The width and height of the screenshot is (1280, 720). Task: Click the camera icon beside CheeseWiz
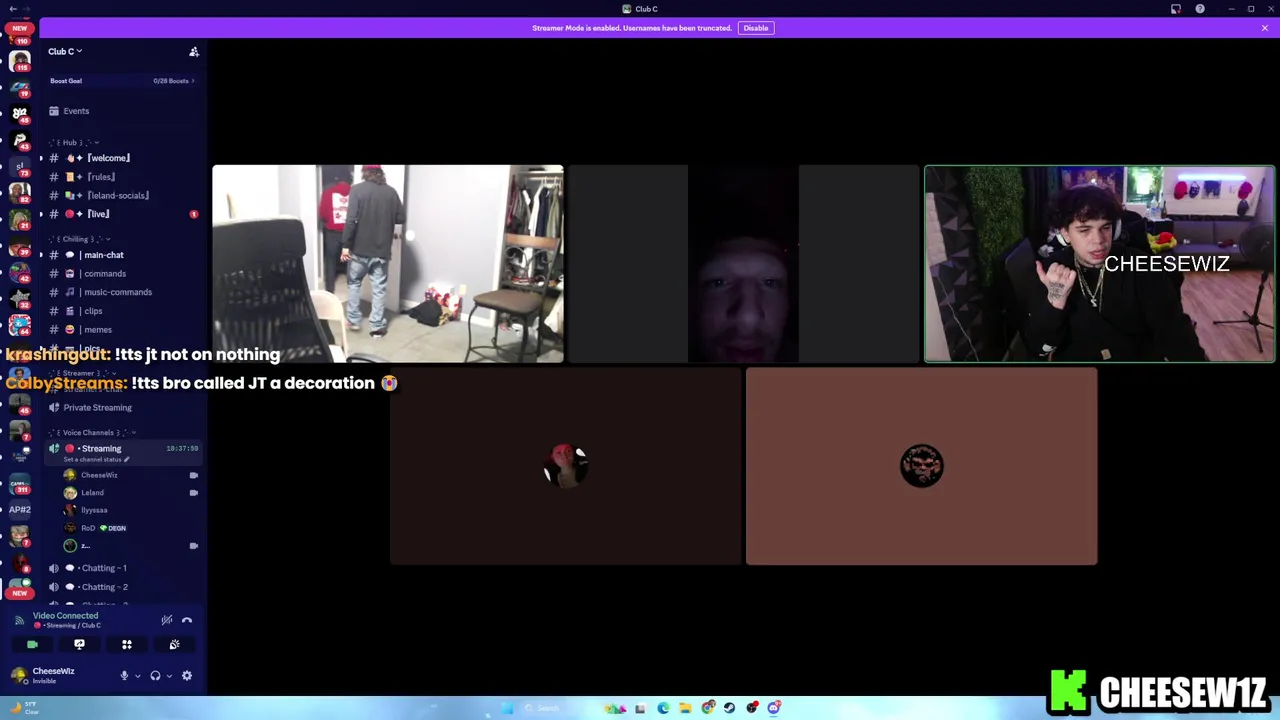193,475
